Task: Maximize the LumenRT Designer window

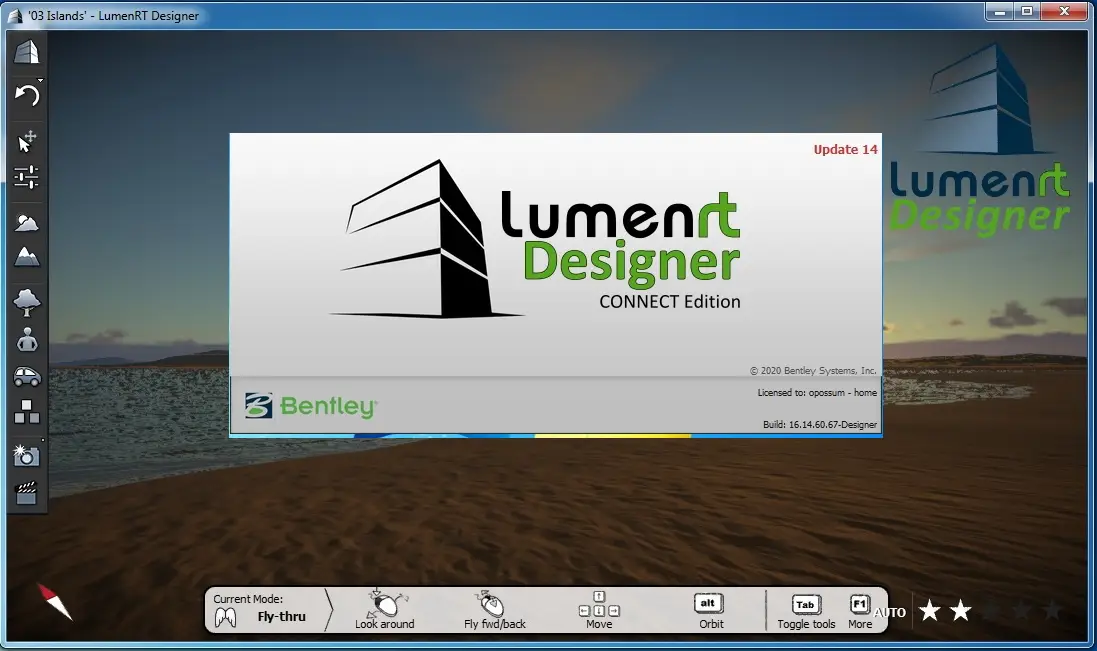Action: pos(1027,11)
